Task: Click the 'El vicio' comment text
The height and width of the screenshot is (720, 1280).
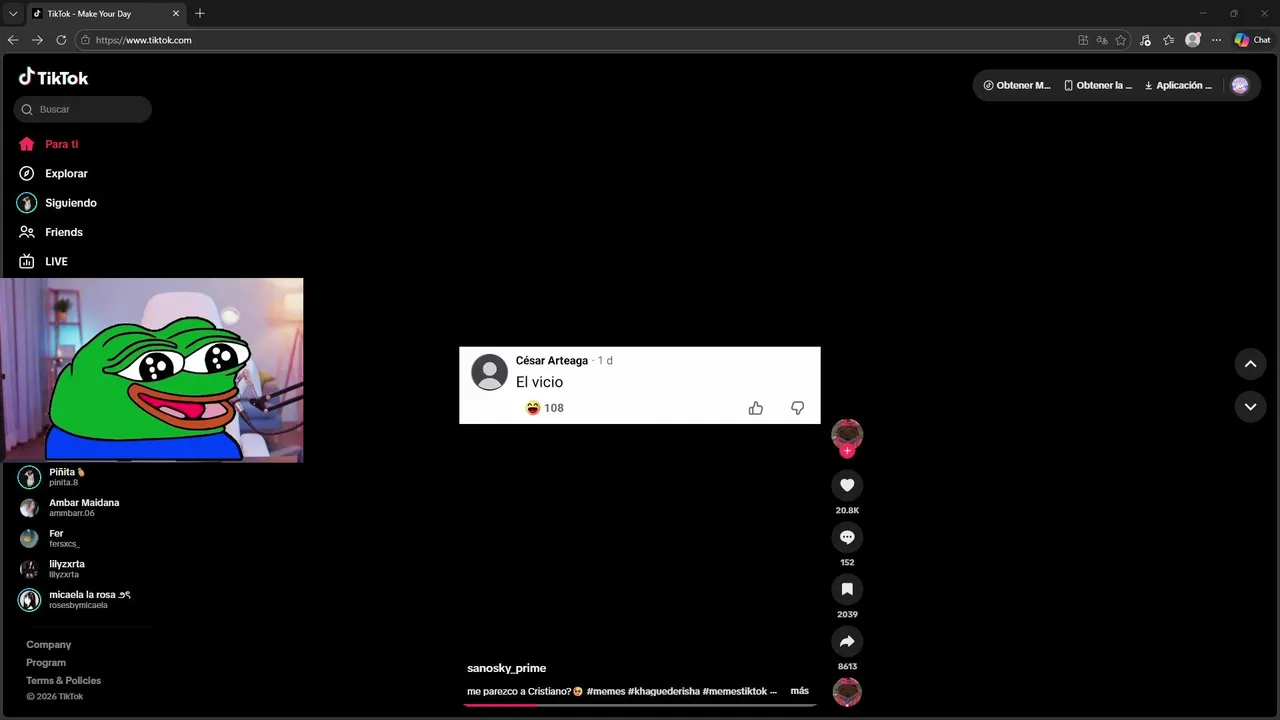Action: click(539, 382)
